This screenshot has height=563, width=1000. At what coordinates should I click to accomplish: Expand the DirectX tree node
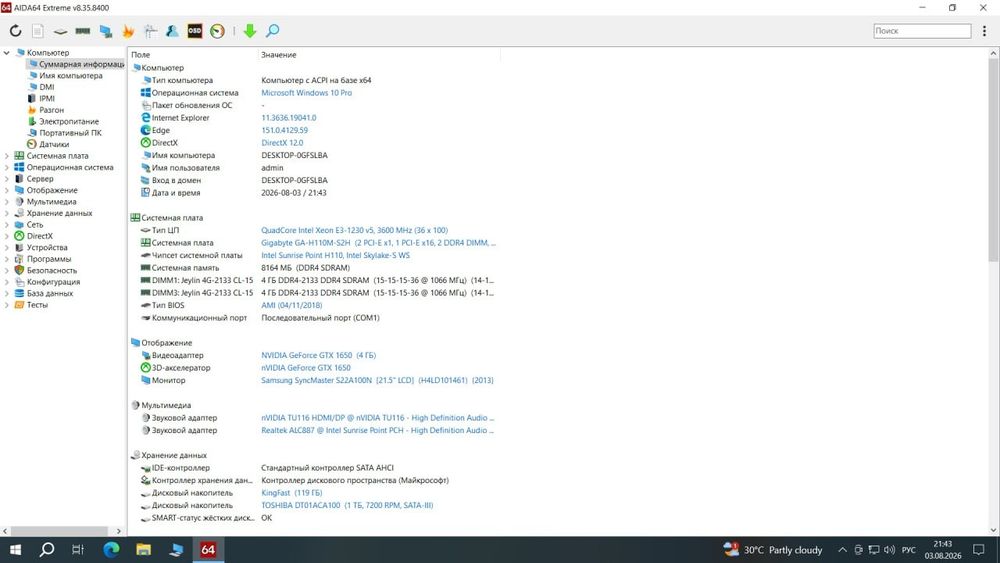tap(6, 236)
